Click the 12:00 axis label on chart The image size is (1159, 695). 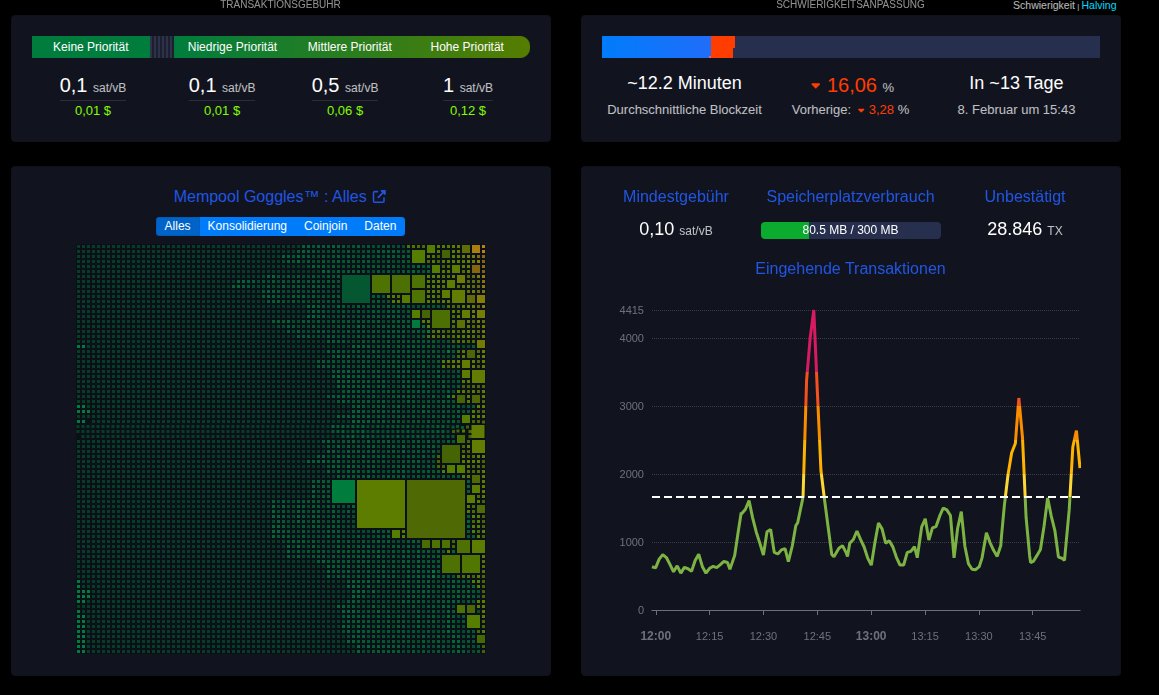pos(656,636)
